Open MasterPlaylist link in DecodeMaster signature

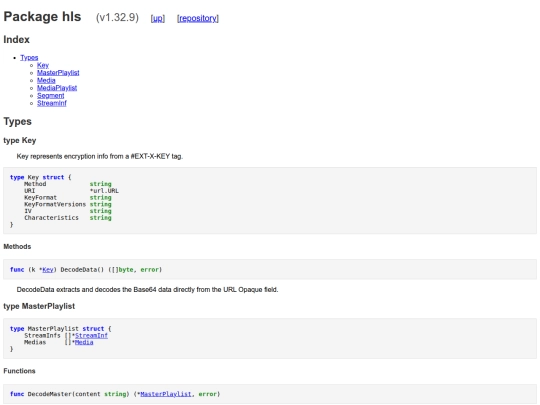point(166,394)
